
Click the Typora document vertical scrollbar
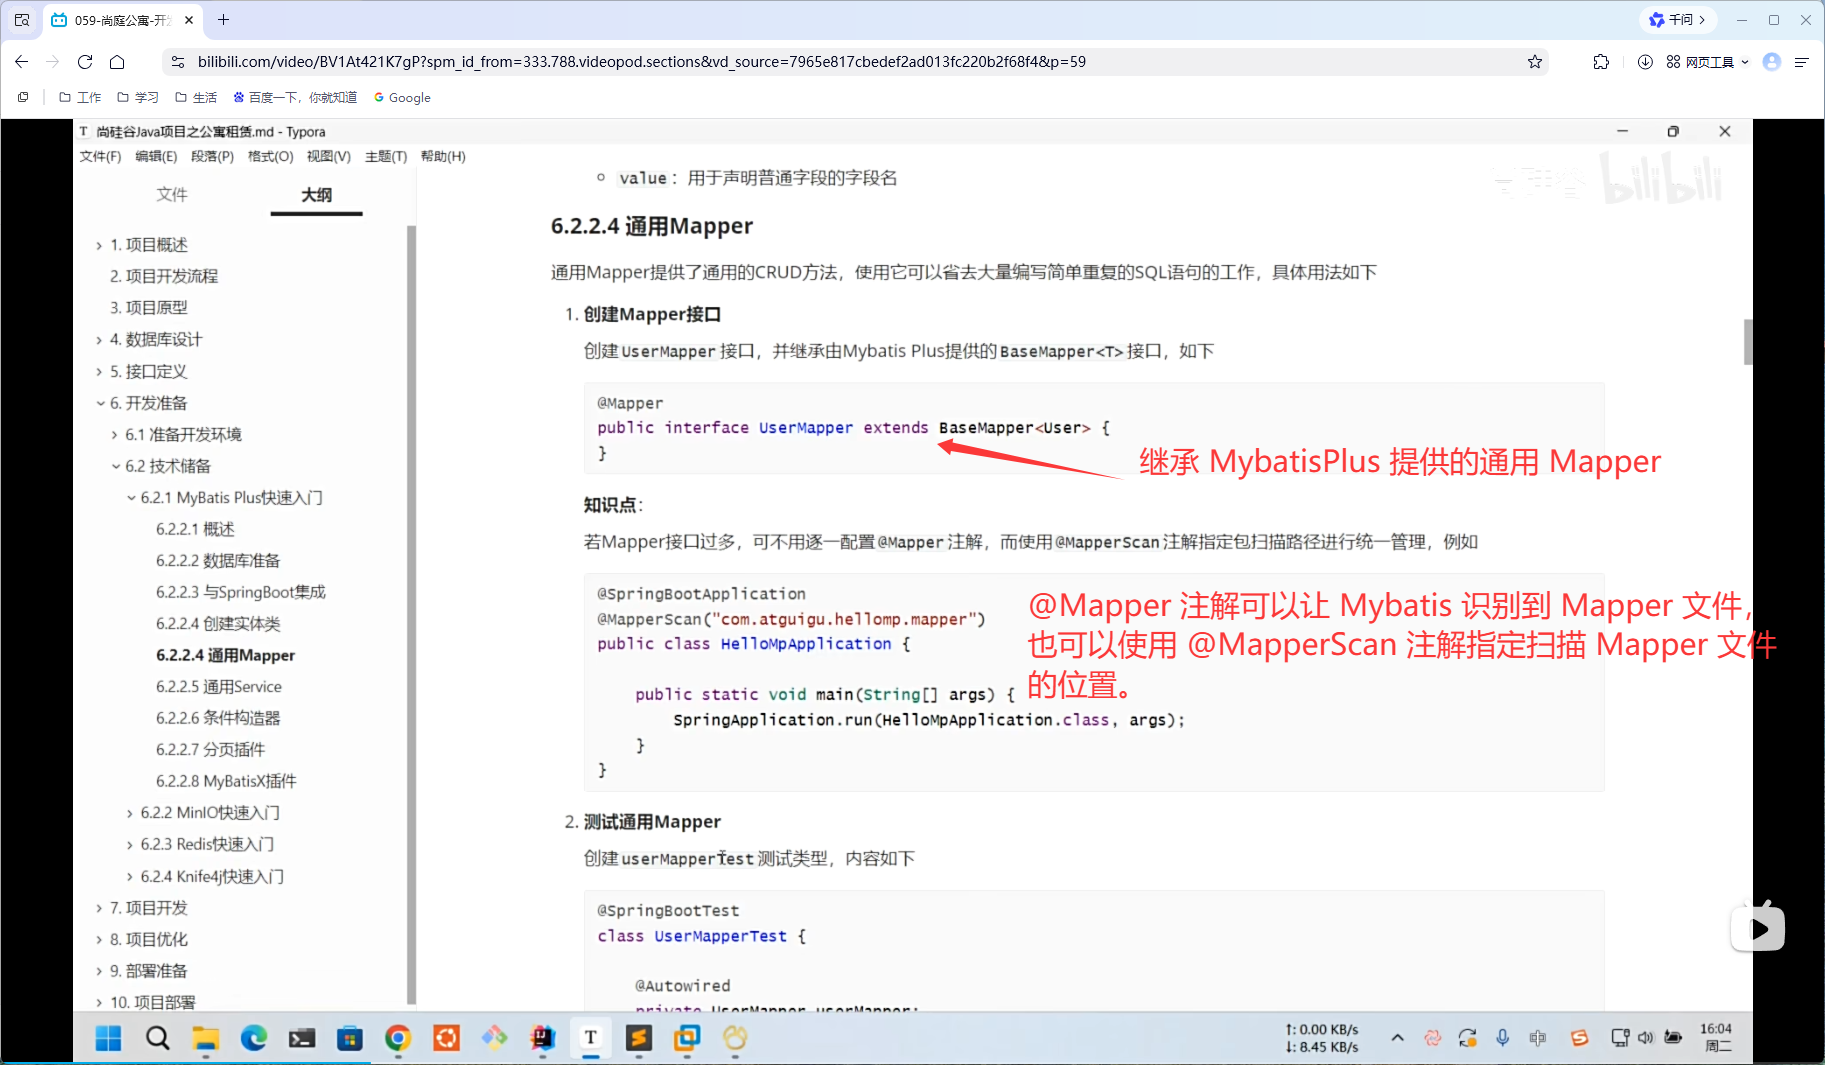[x=1748, y=342]
